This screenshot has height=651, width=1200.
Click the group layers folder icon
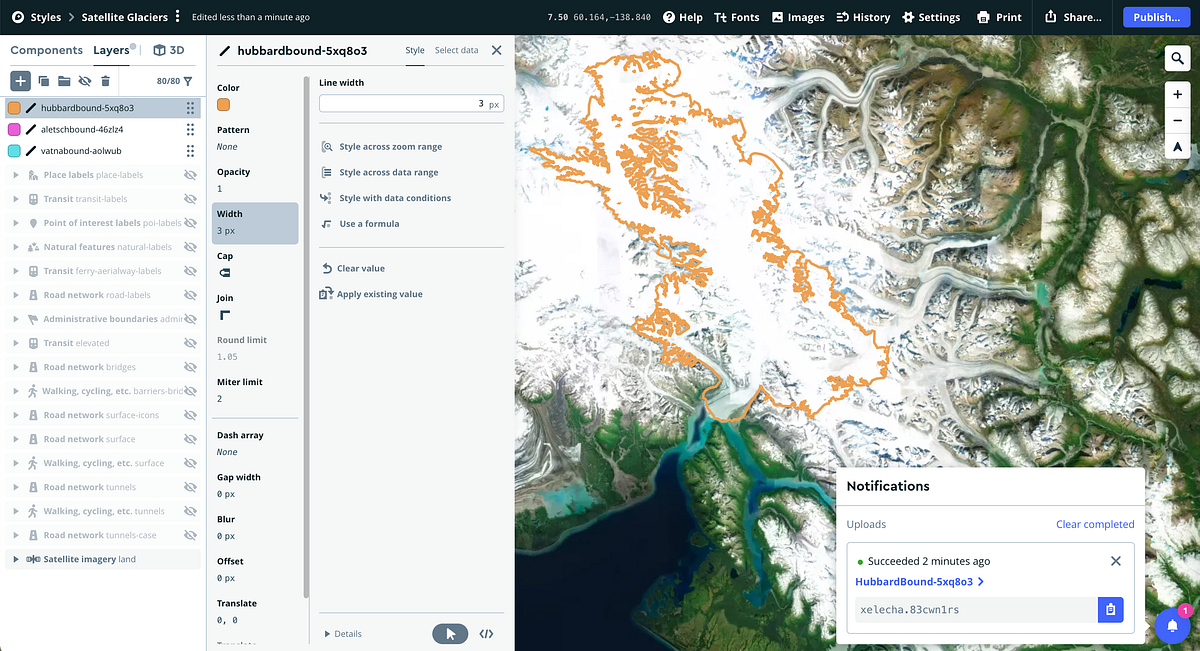(64, 80)
